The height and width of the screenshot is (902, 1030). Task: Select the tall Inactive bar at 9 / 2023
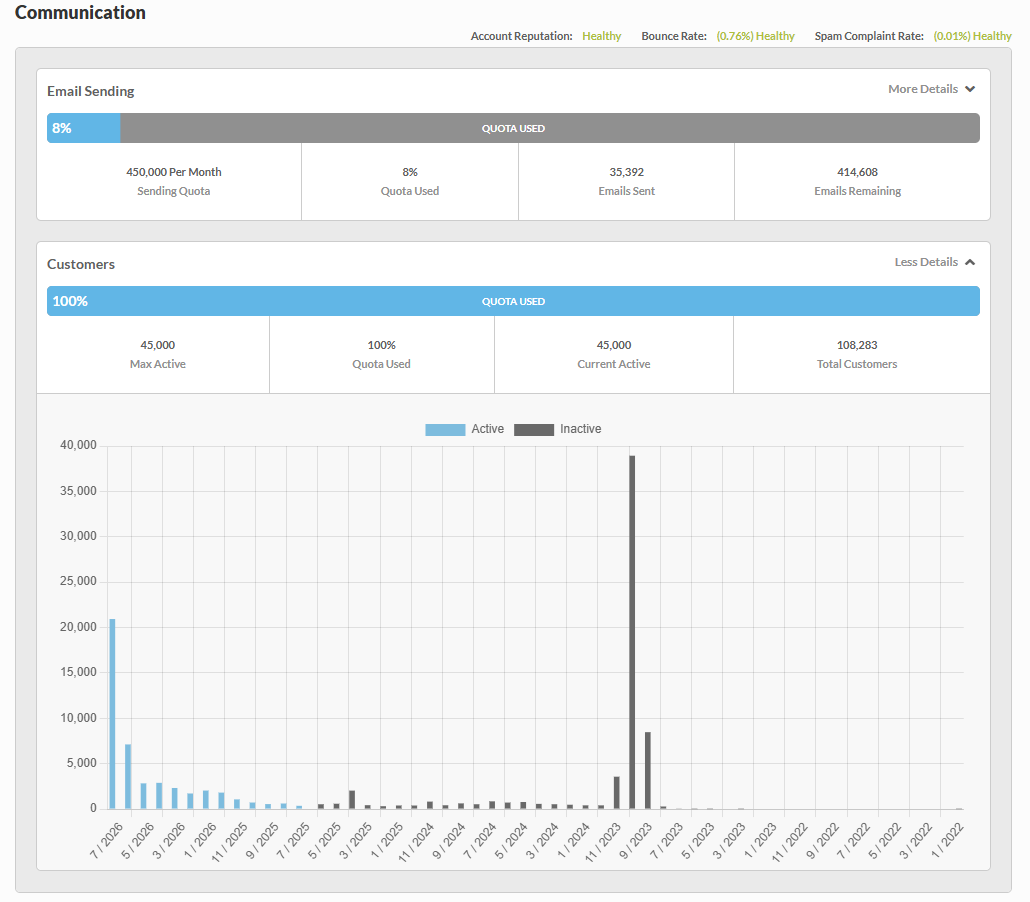pyautogui.click(x=632, y=632)
